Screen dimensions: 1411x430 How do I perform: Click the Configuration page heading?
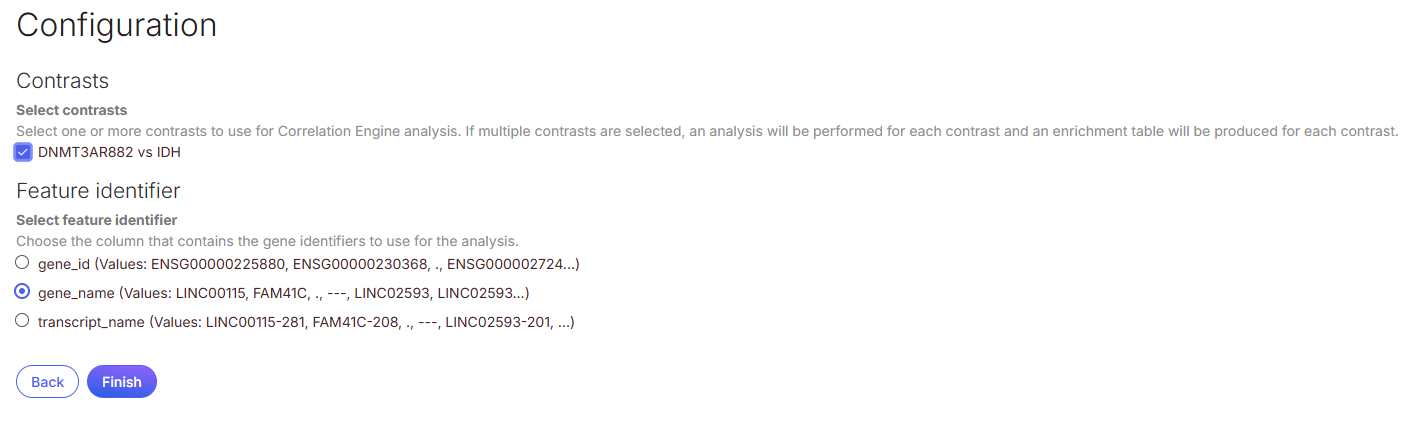tap(116, 25)
